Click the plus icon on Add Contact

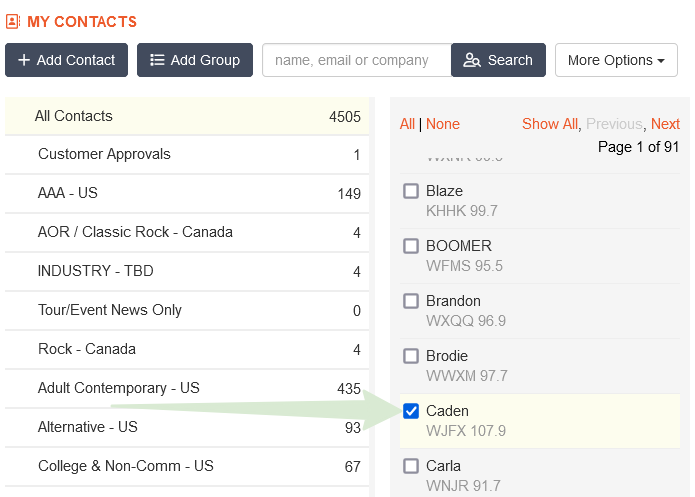pos(24,60)
